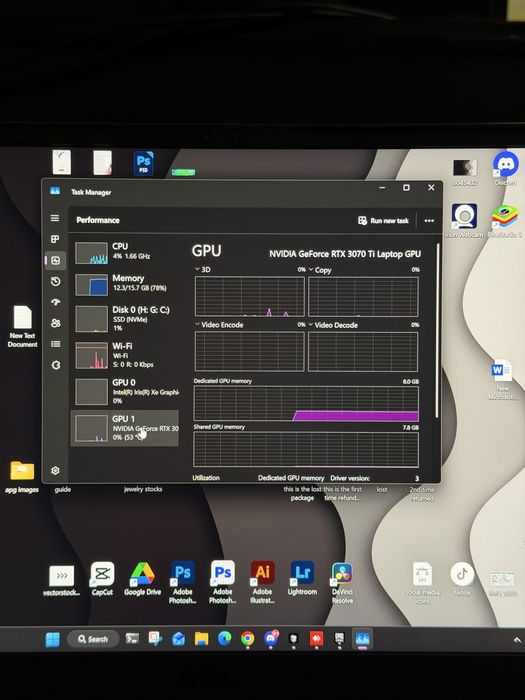Select the social media icons file
The image size is (525, 700).
click(422, 583)
